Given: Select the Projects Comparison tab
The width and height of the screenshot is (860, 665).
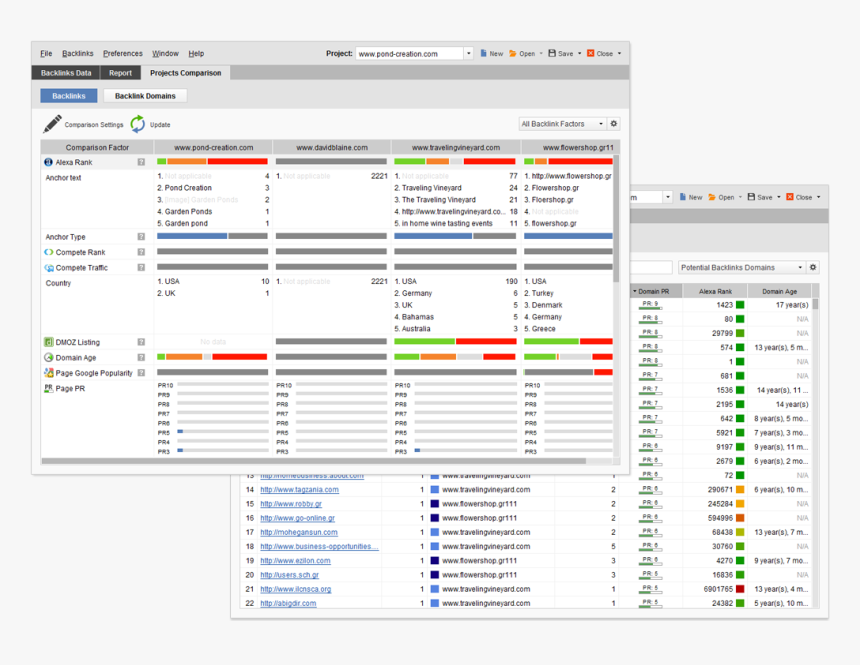Looking at the screenshot, I should (x=185, y=72).
